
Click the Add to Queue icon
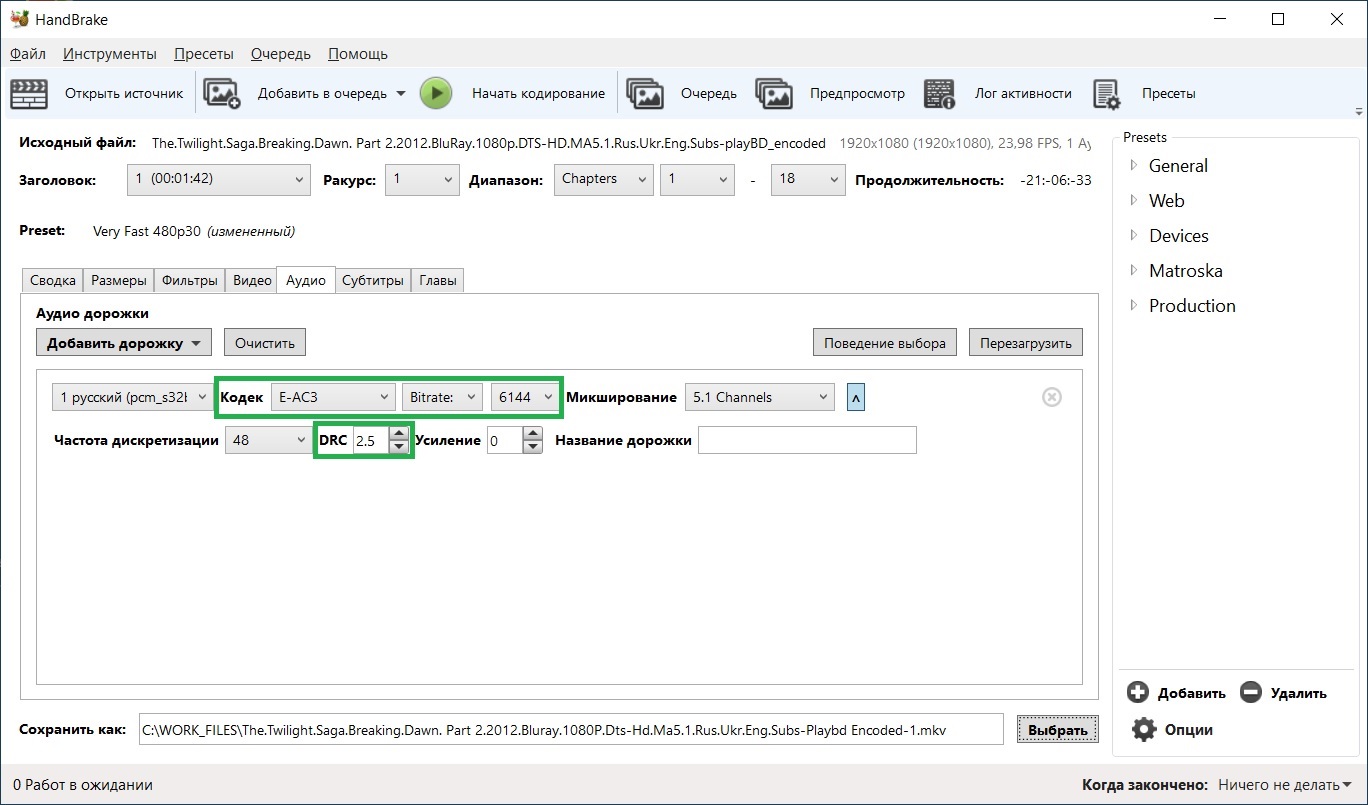[x=222, y=93]
